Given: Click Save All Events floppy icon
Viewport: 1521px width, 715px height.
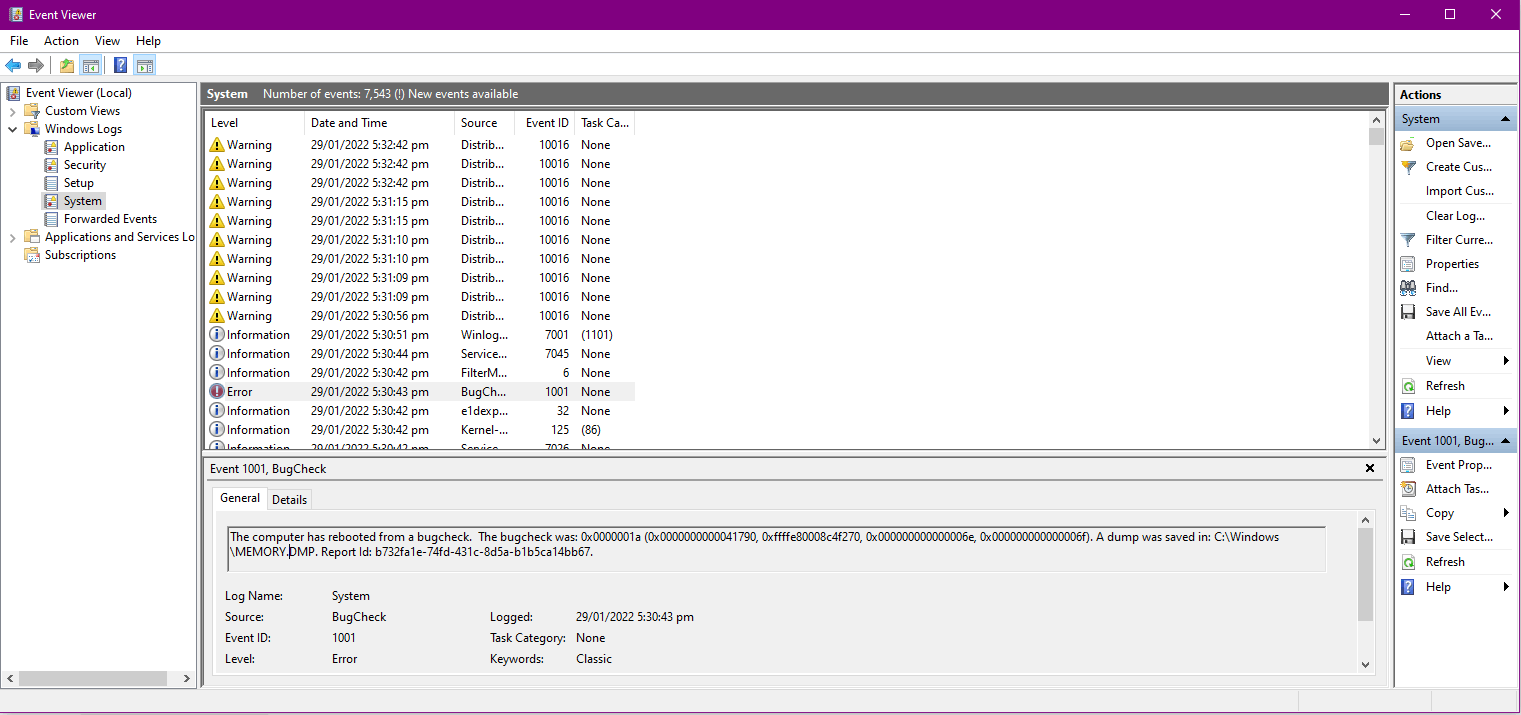Looking at the screenshot, I should click(x=1408, y=312).
